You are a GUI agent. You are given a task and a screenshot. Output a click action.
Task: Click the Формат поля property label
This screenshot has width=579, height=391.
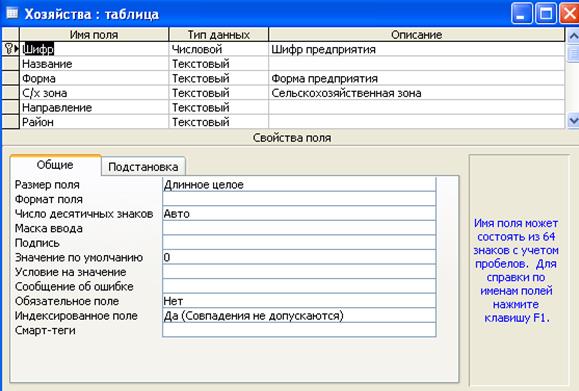(x=49, y=199)
